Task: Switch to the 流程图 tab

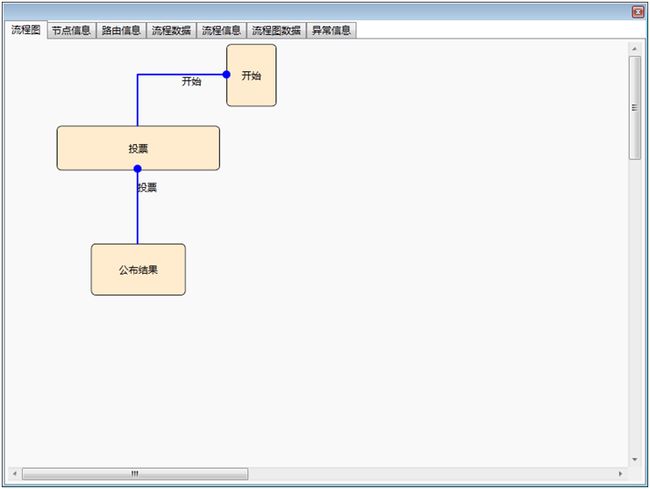Action: pyautogui.click(x=26, y=29)
